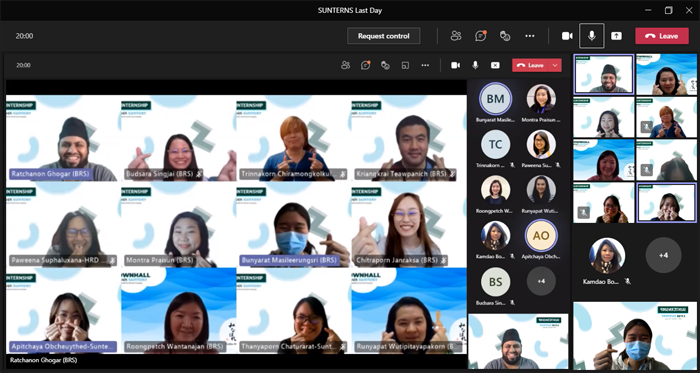Screen dimensions: 700x373
Task: Open reactions icon in the shared screen toolbar
Action: pyautogui.click(x=385, y=65)
